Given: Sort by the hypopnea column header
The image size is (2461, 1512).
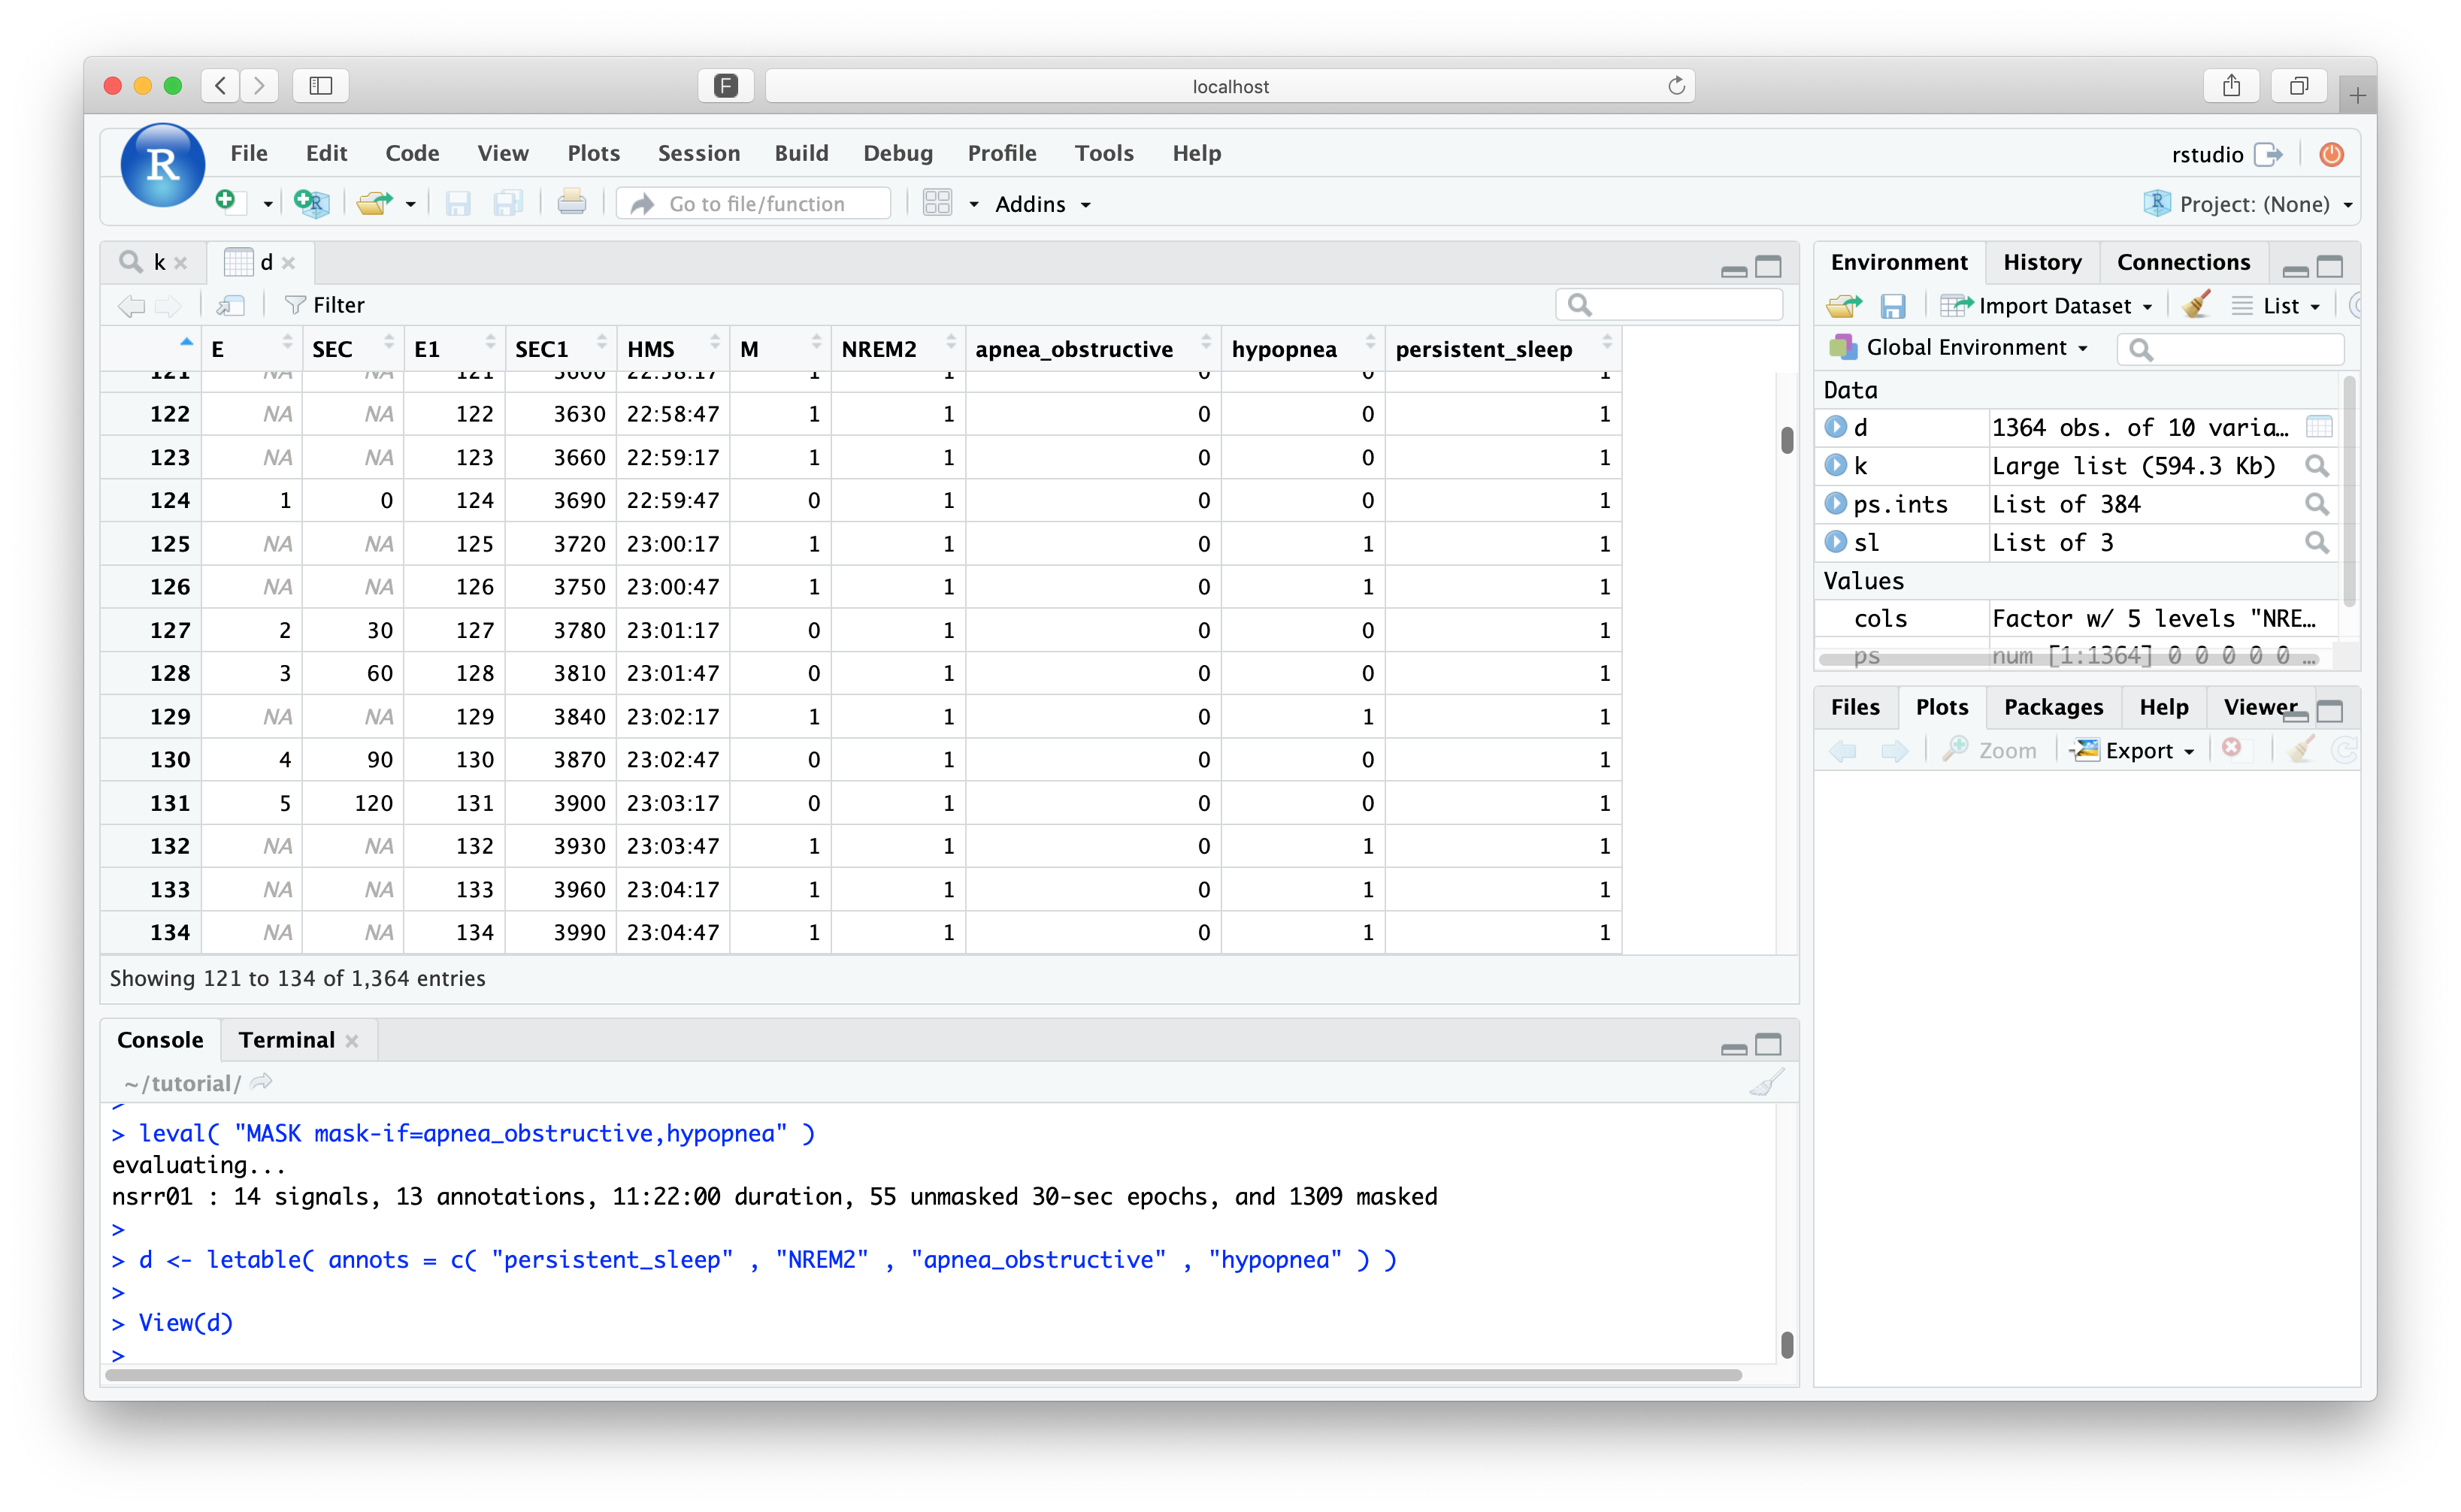Looking at the screenshot, I should pyautogui.click(x=1284, y=349).
